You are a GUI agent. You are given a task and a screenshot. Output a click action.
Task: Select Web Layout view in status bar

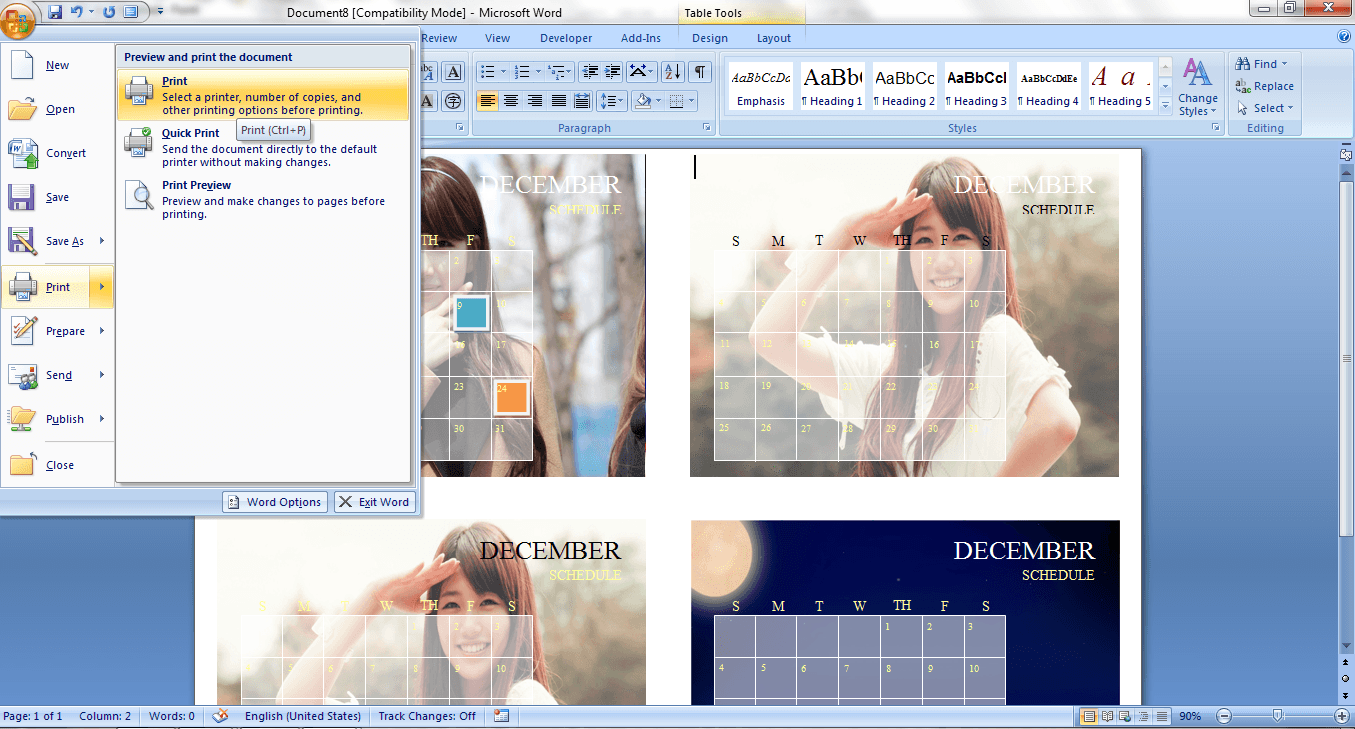[1123, 716]
